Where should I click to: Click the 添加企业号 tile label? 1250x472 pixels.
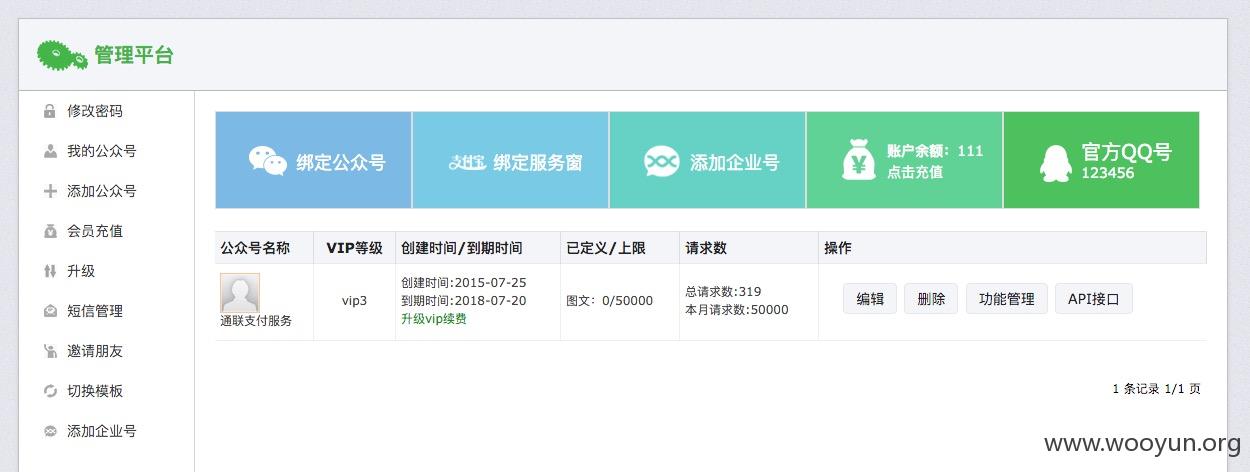pyautogui.click(x=735, y=162)
